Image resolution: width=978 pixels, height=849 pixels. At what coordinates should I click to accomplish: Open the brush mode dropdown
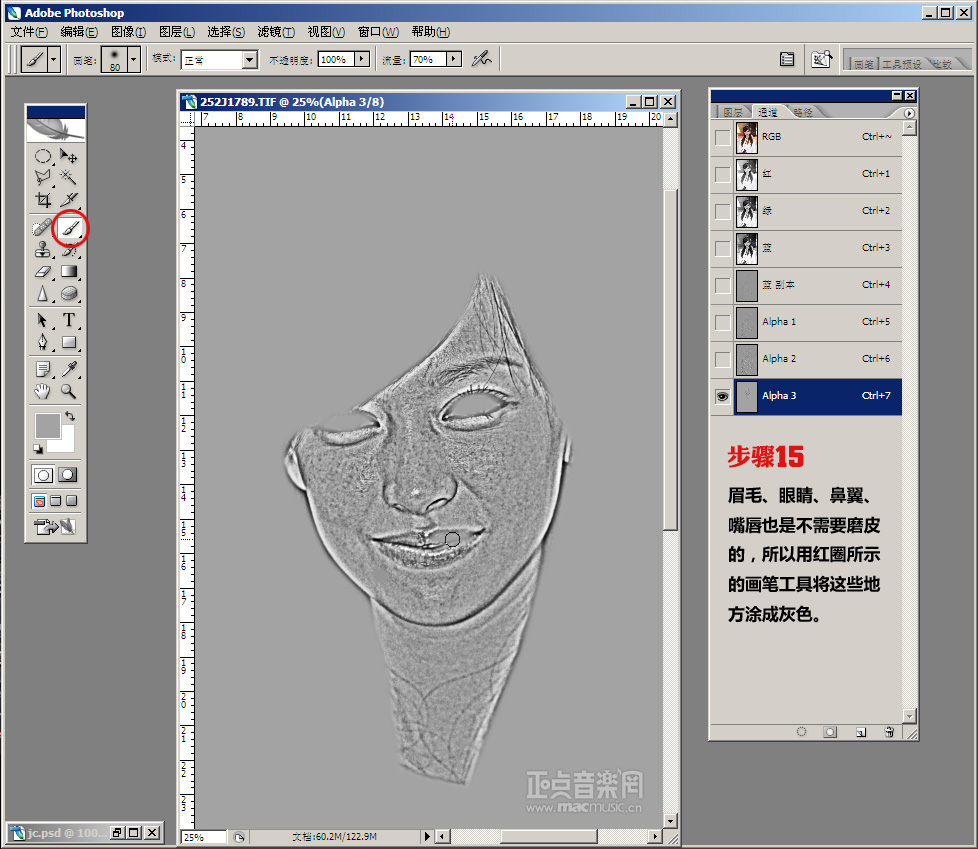(249, 60)
